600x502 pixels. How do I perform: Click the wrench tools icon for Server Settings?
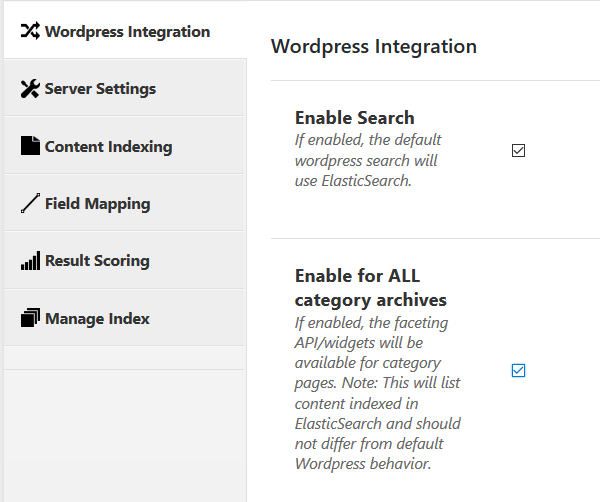click(30, 88)
